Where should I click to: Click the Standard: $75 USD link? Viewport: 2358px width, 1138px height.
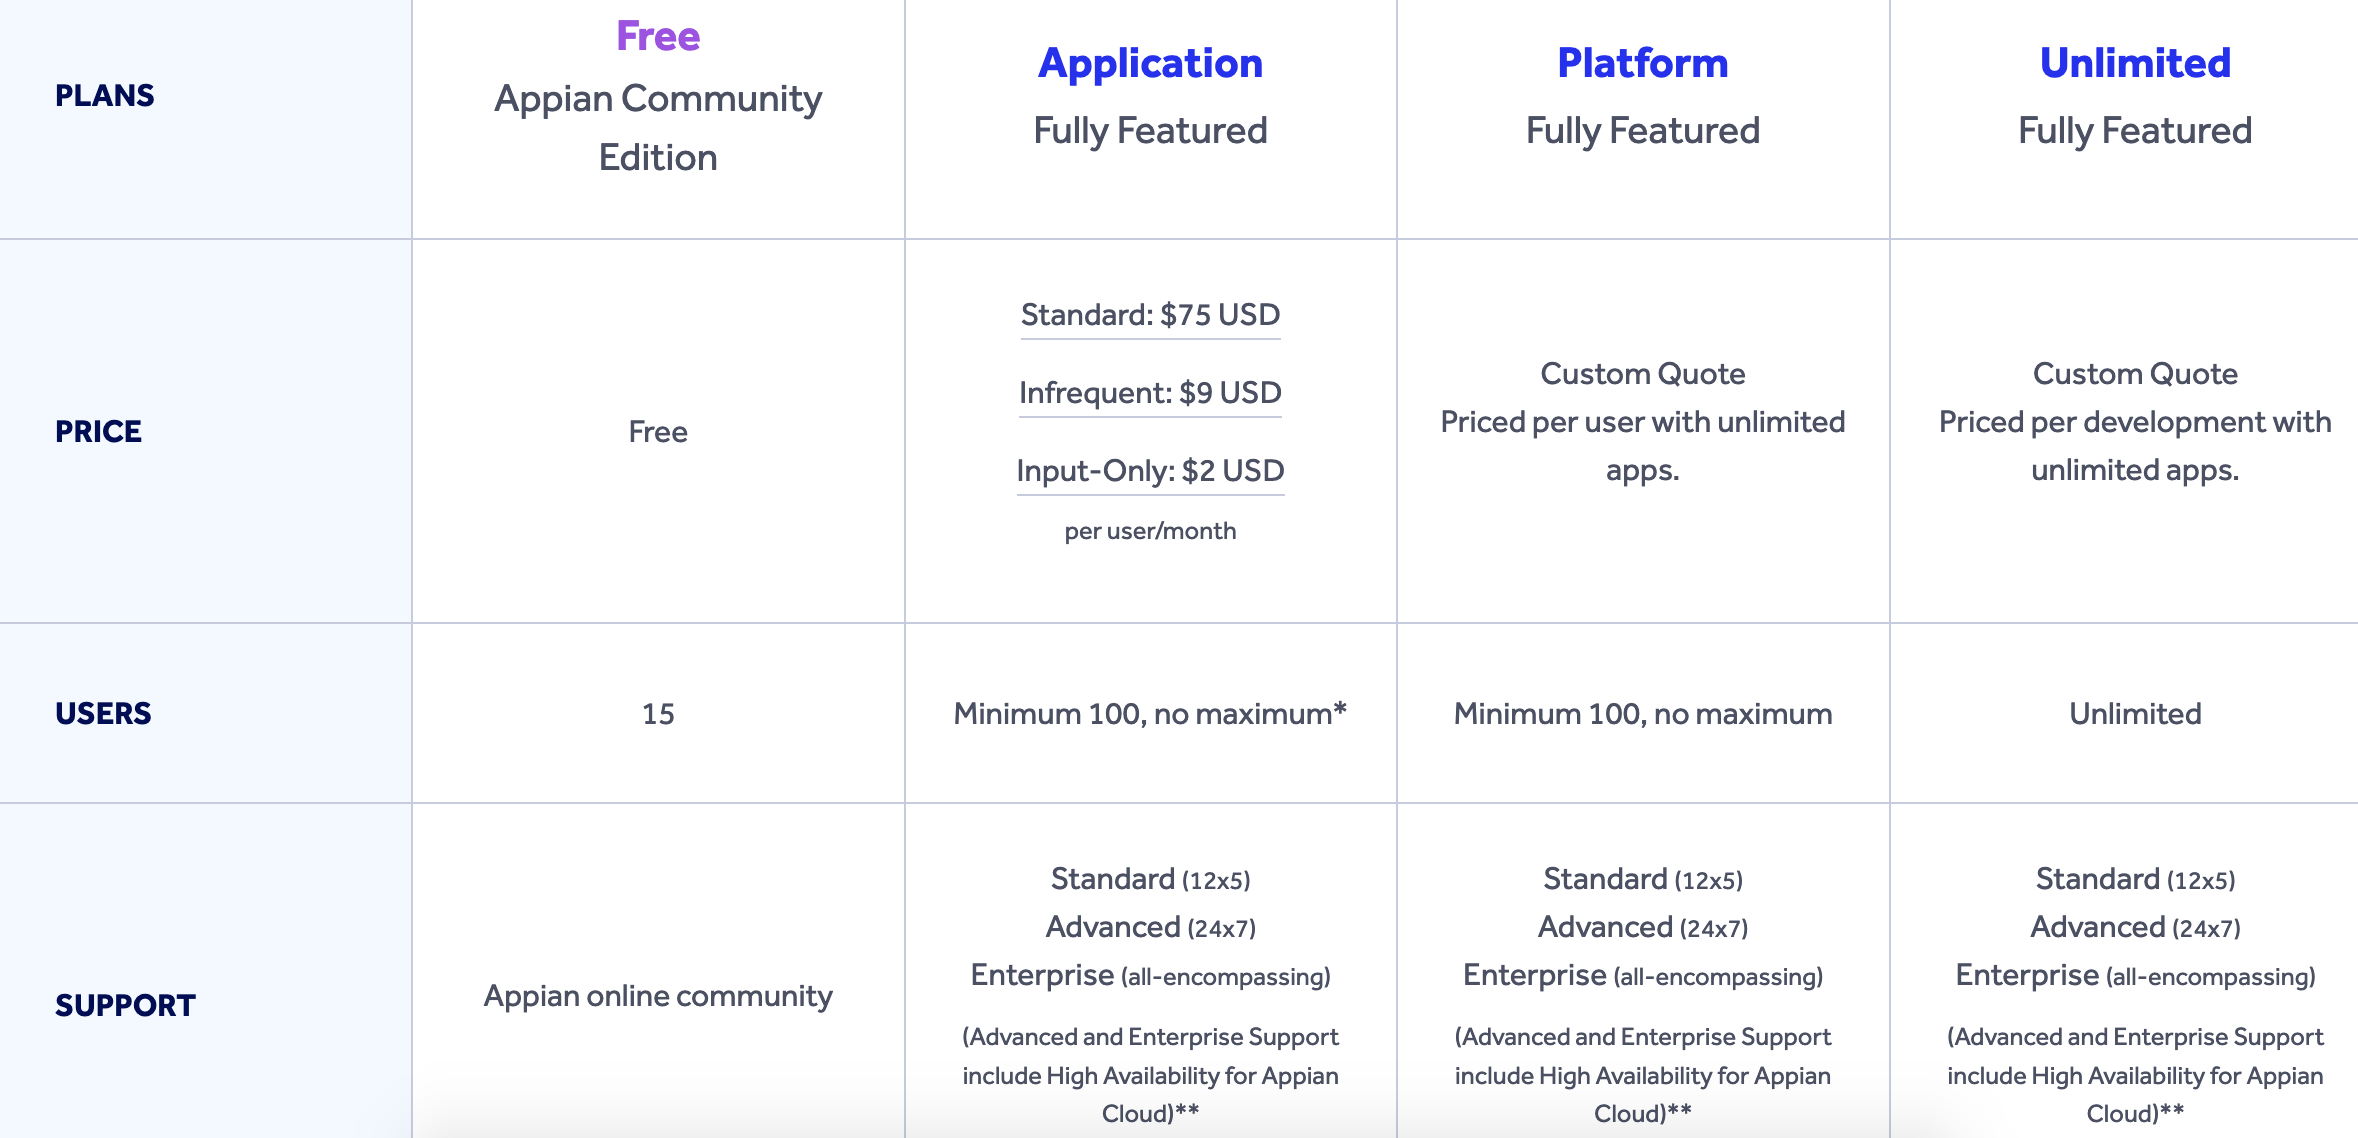coord(1150,315)
